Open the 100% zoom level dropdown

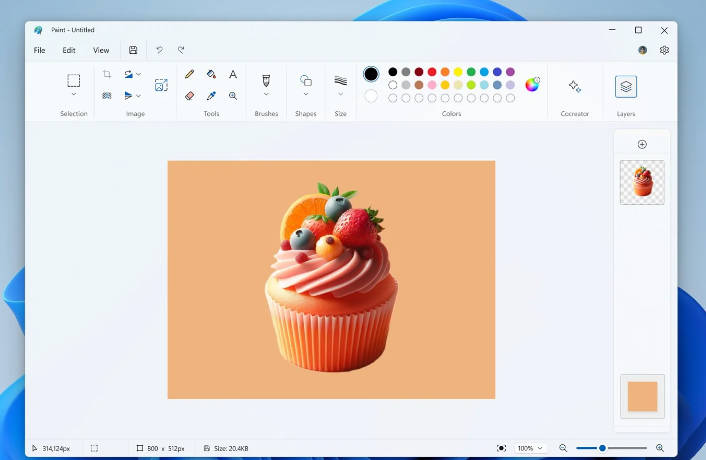coord(530,448)
